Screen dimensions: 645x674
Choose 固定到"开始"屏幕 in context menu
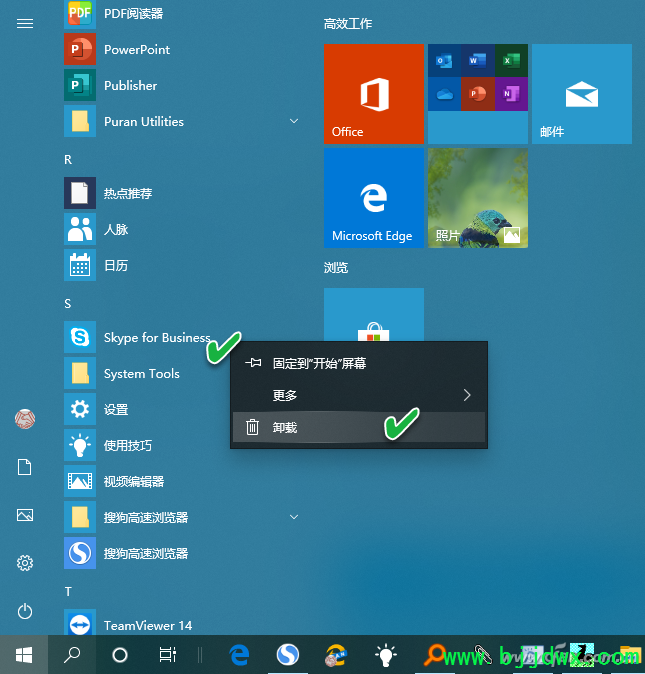point(359,363)
